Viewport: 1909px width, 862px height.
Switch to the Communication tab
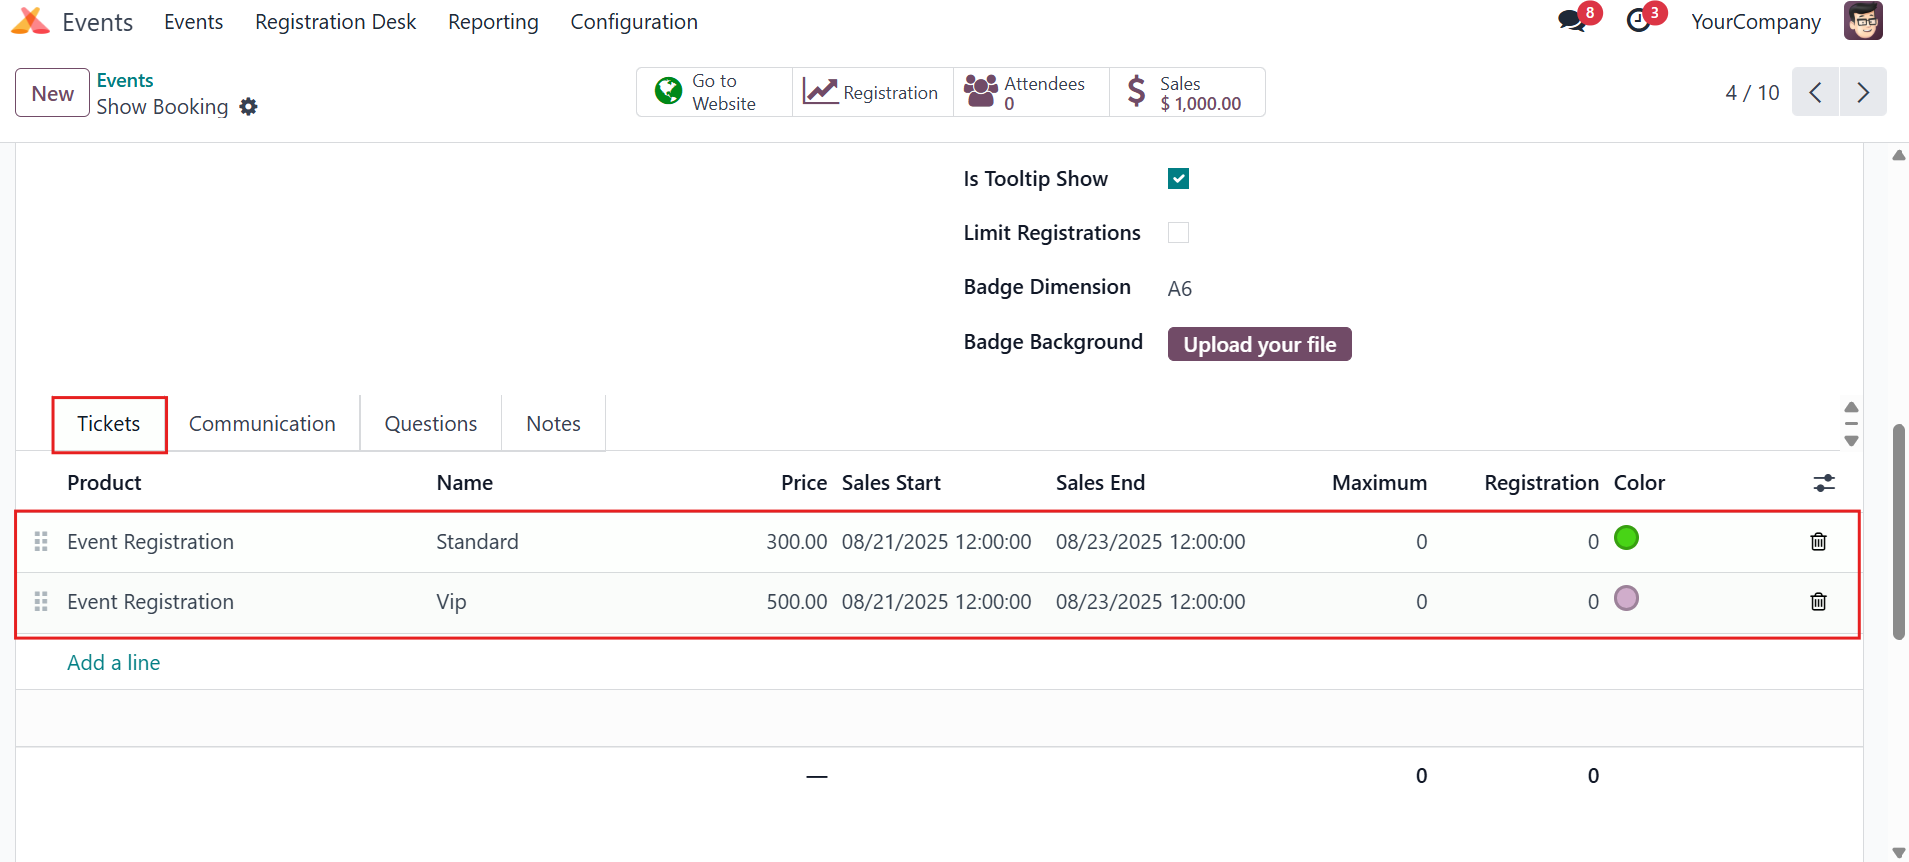pyautogui.click(x=262, y=424)
